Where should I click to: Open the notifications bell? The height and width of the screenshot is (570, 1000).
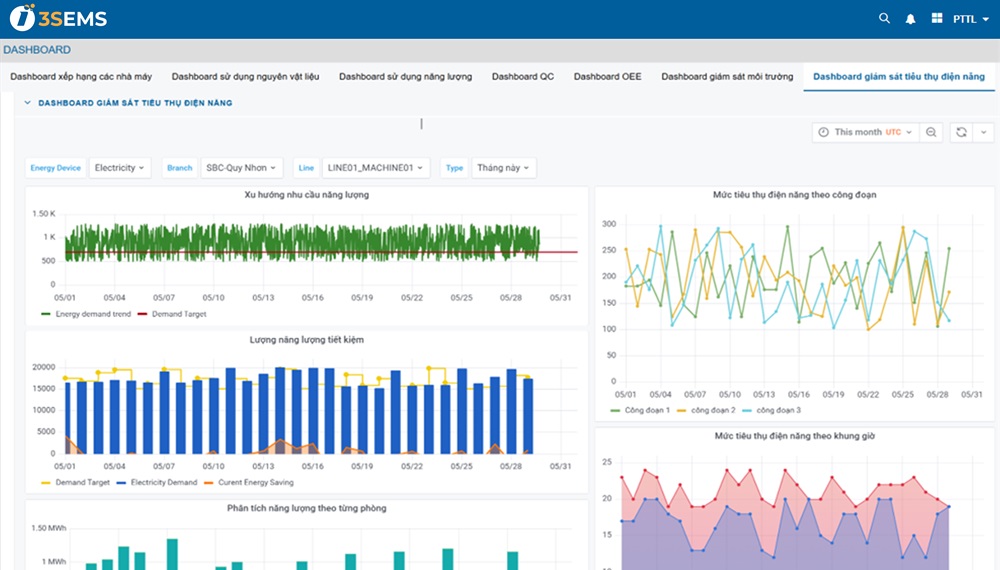[x=910, y=19]
